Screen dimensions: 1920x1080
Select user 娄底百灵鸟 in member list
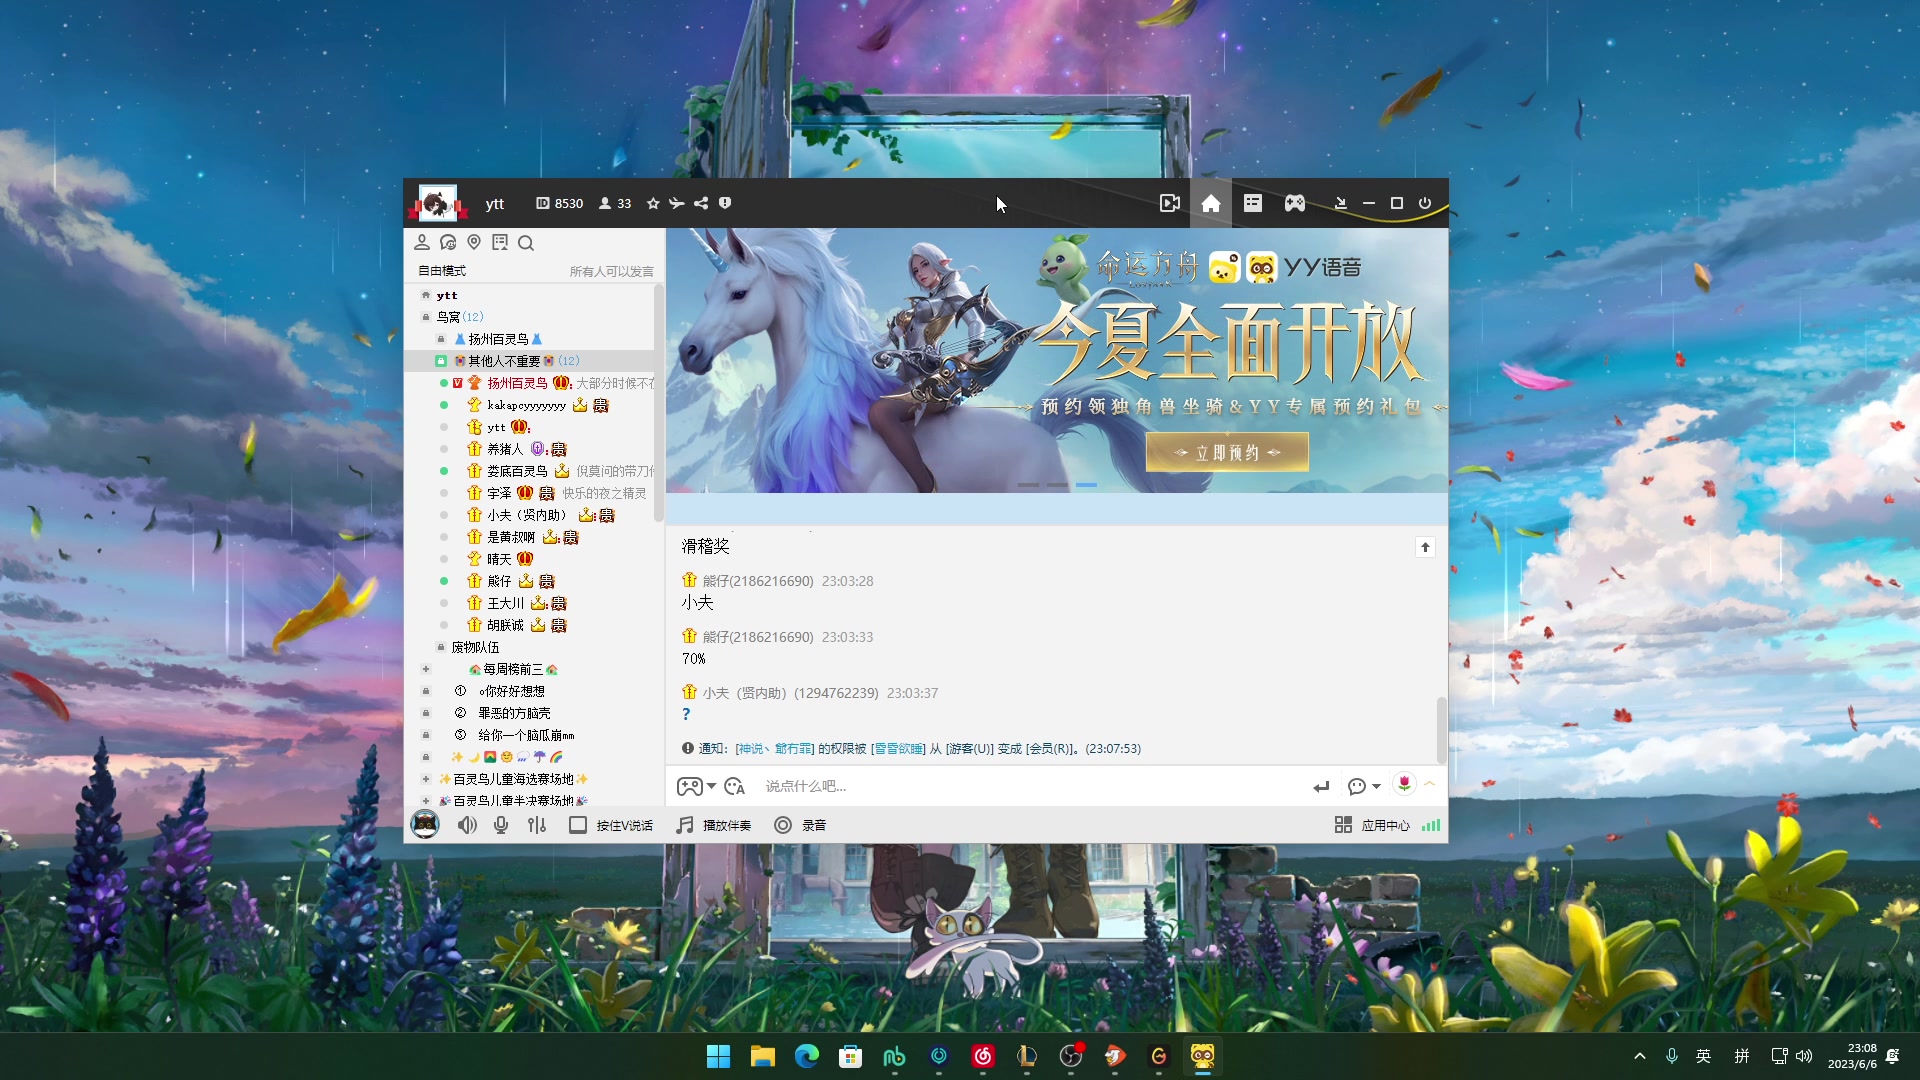tap(517, 471)
